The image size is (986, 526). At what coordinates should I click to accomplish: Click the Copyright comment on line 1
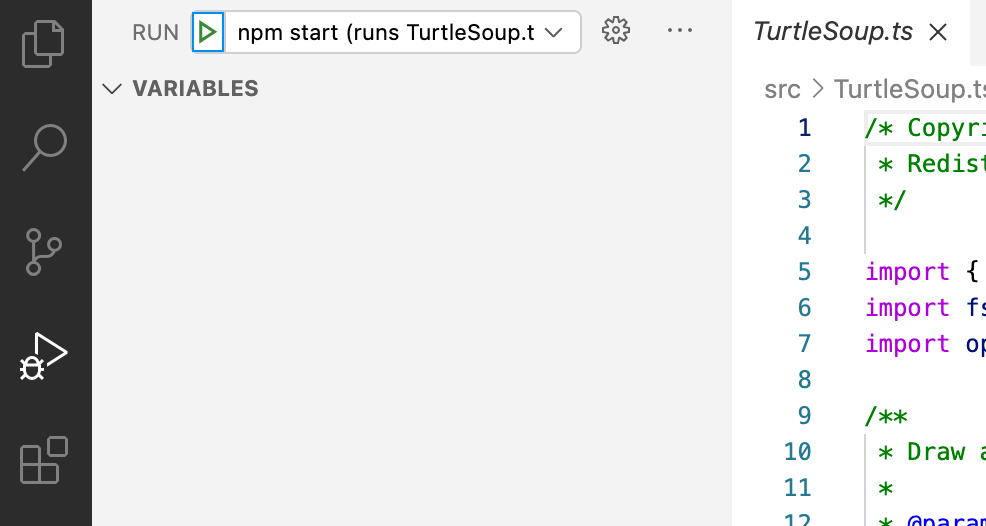click(x=944, y=128)
